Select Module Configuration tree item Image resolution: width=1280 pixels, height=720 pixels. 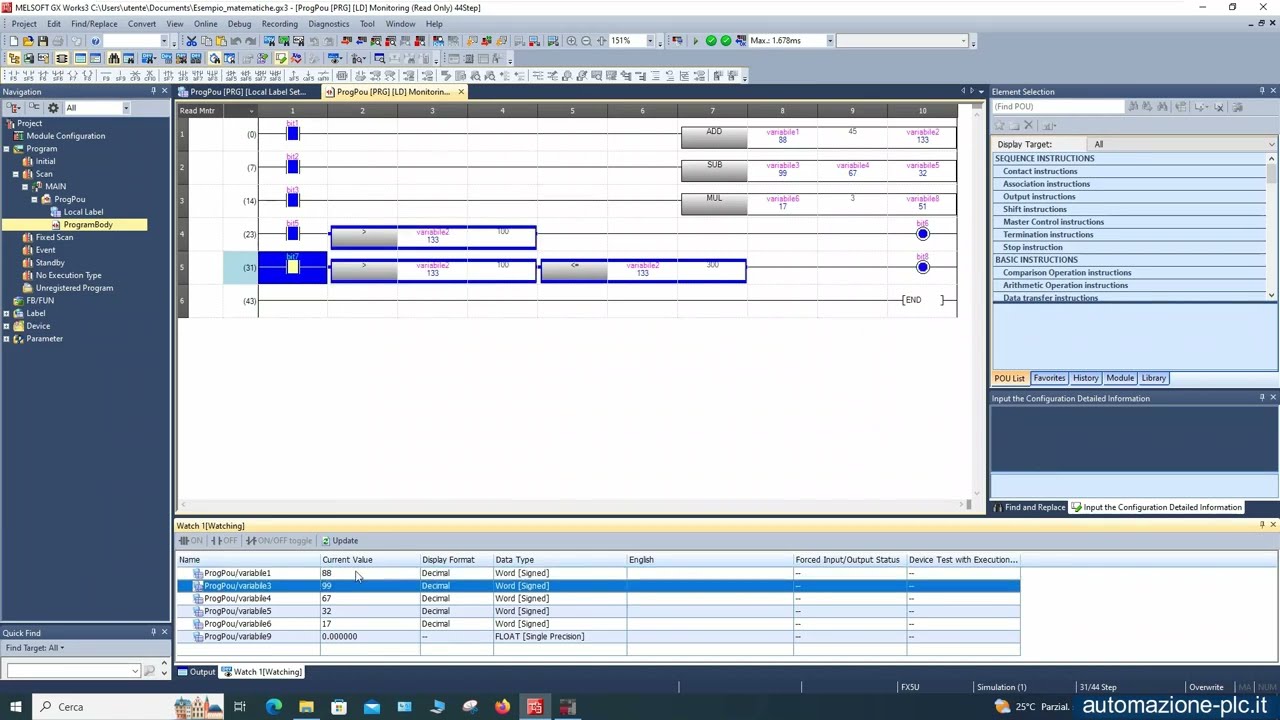click(65, 136)
